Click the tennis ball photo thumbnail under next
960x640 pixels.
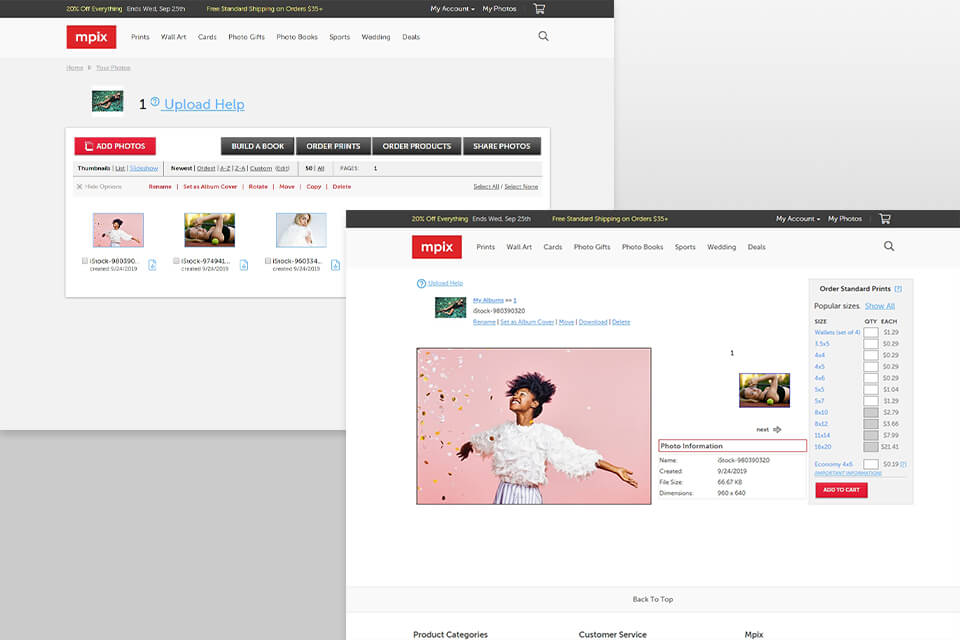(764, 390)
